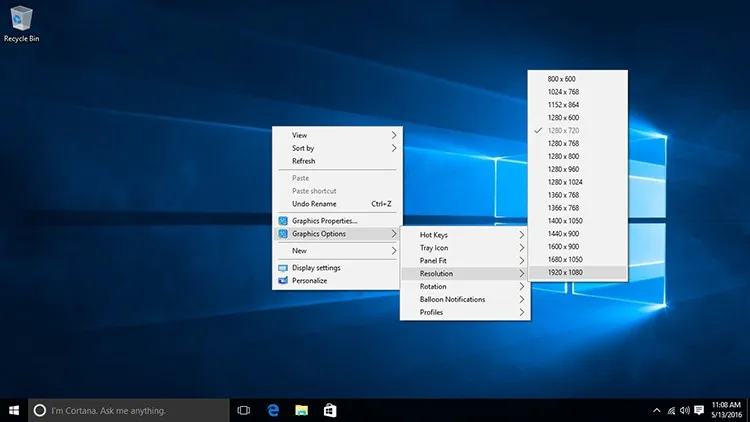
Task: Open File Explorer from the taskbar
Action: (x=301, y=410)
